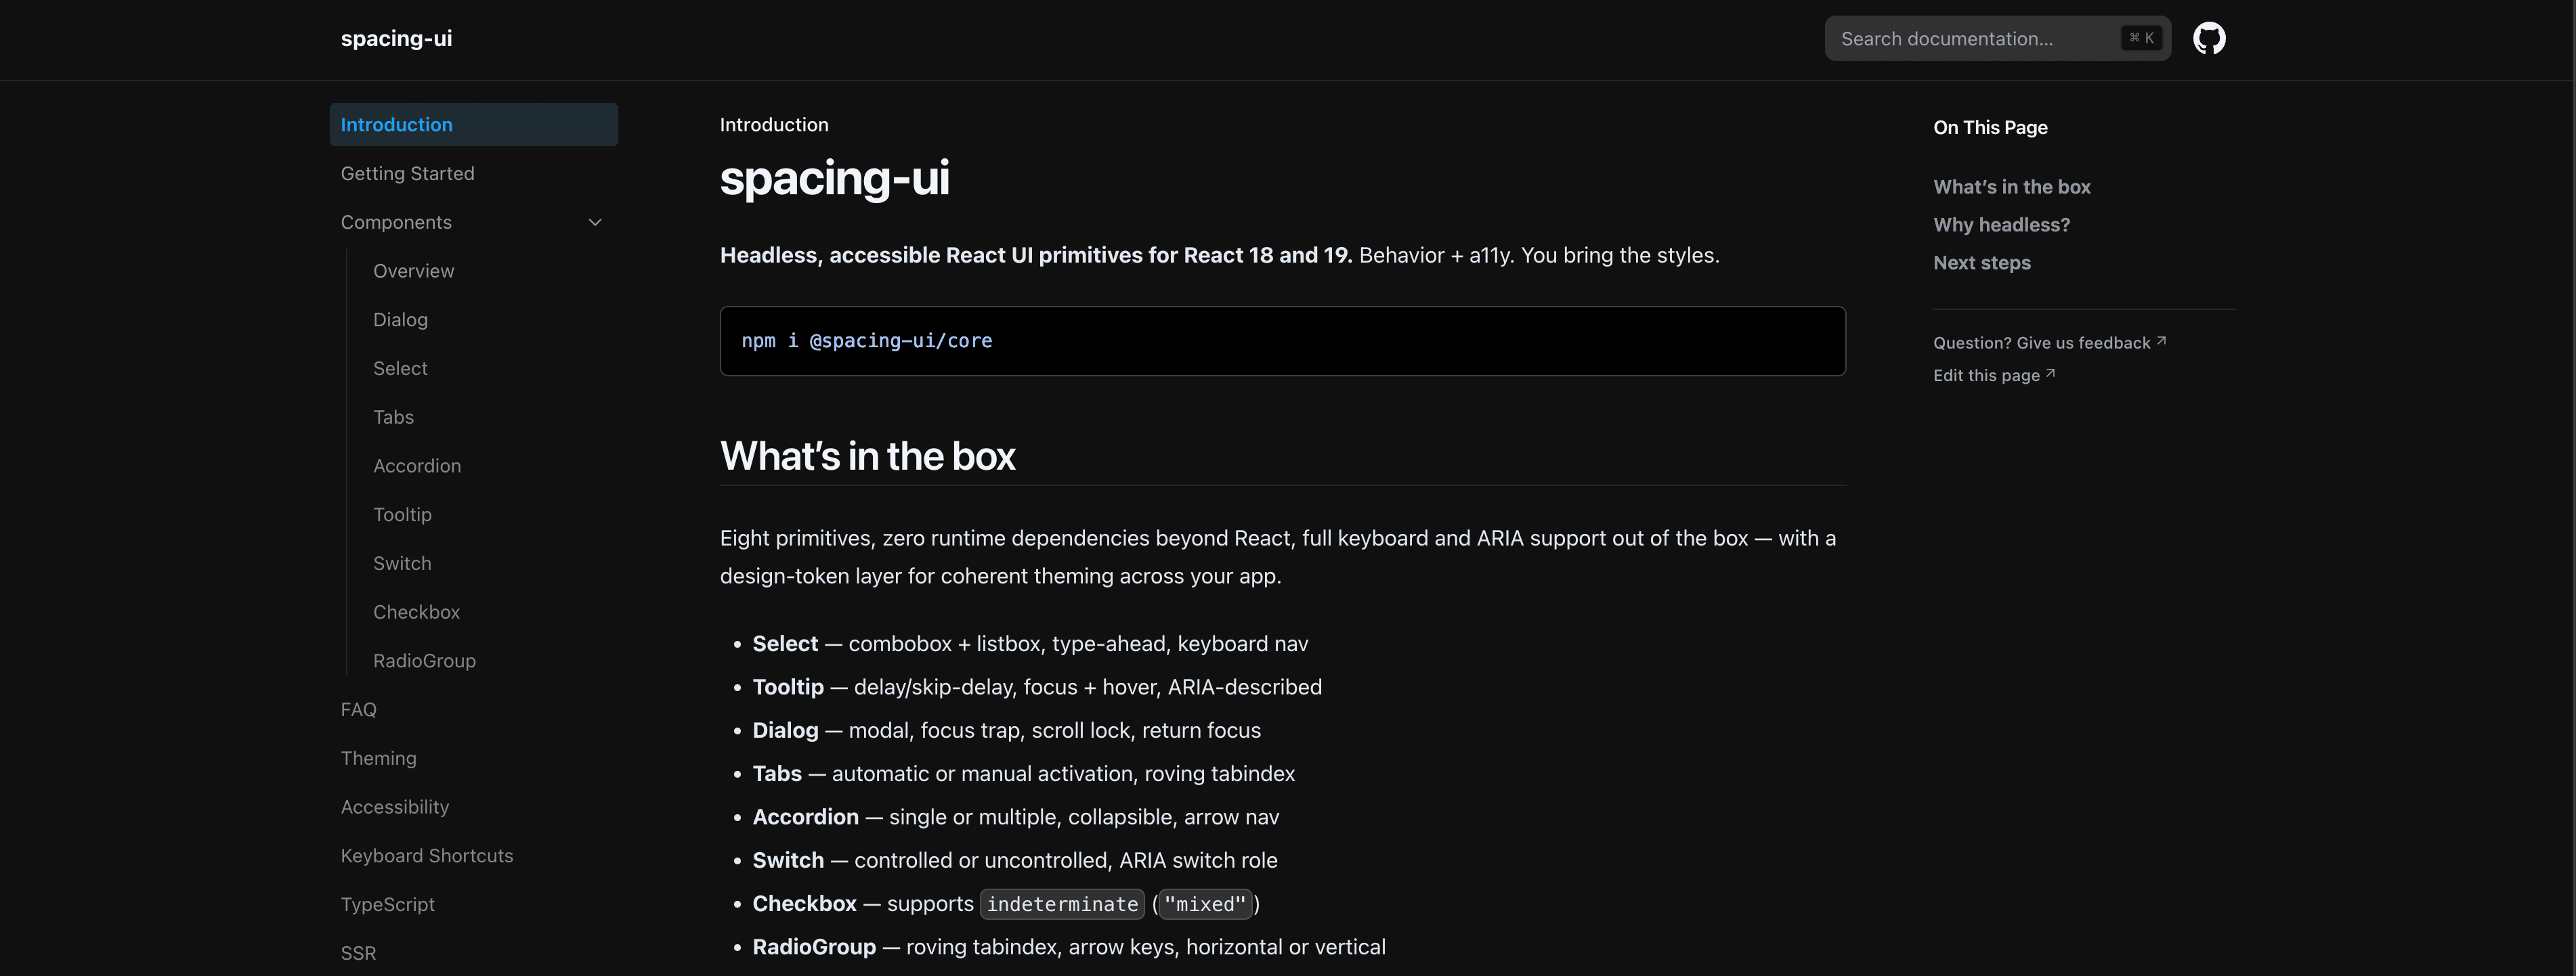The width and height of the screenshot is (2576, 976).
Task: Click the What's in the box heading
Action: [x=867, y=456]
